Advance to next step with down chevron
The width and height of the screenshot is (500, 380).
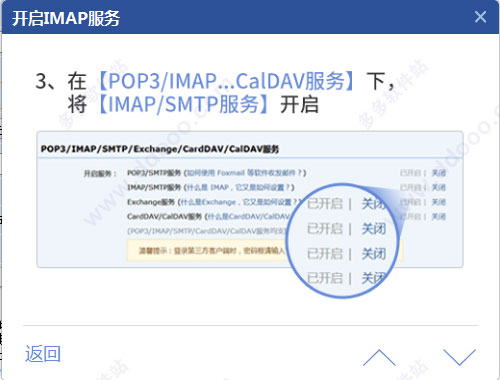(x=460, y=358)
